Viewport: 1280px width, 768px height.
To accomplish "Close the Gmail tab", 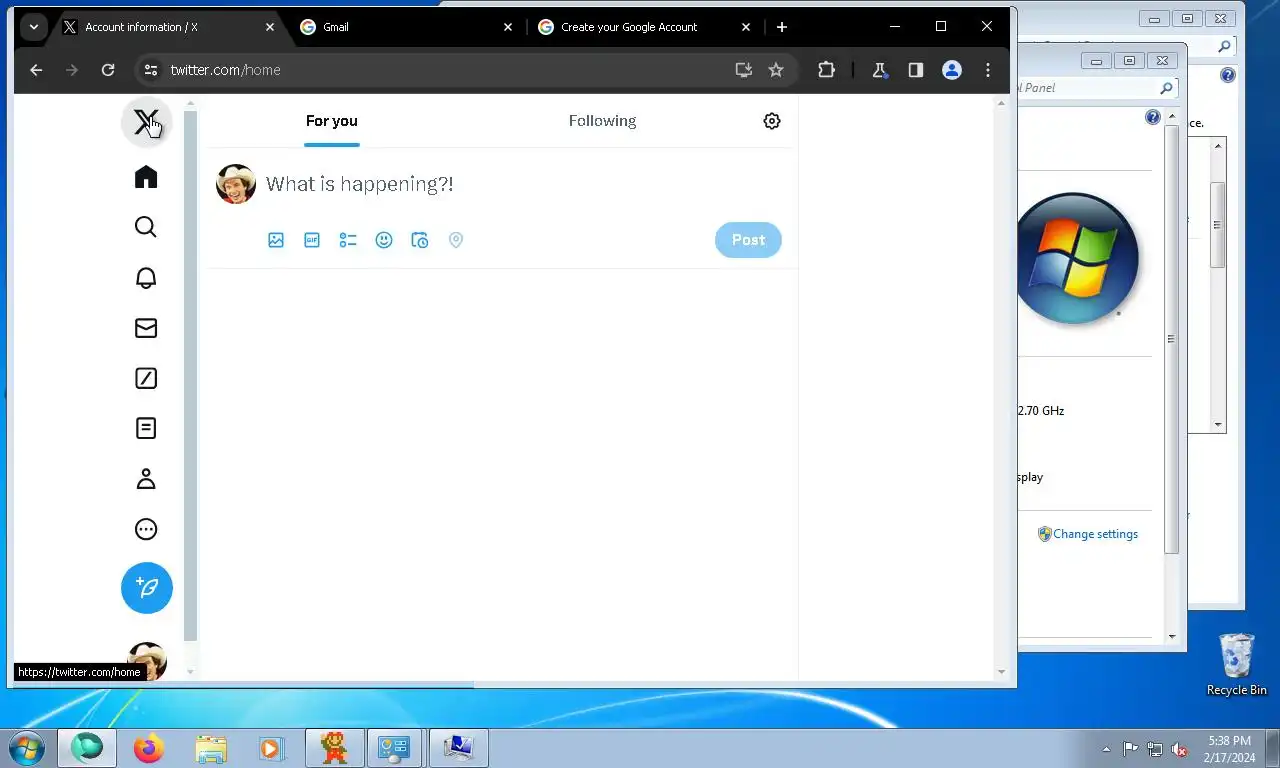I will [508, 27].
